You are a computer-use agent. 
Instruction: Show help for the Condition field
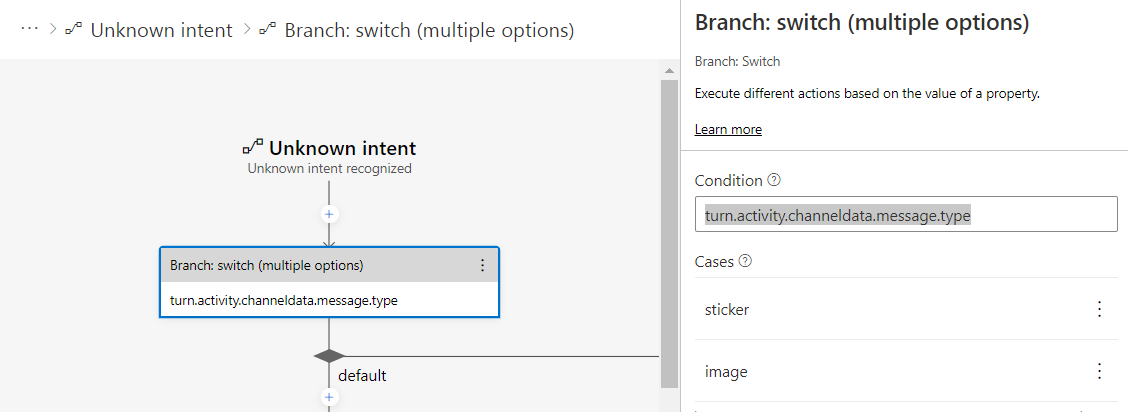774,181
